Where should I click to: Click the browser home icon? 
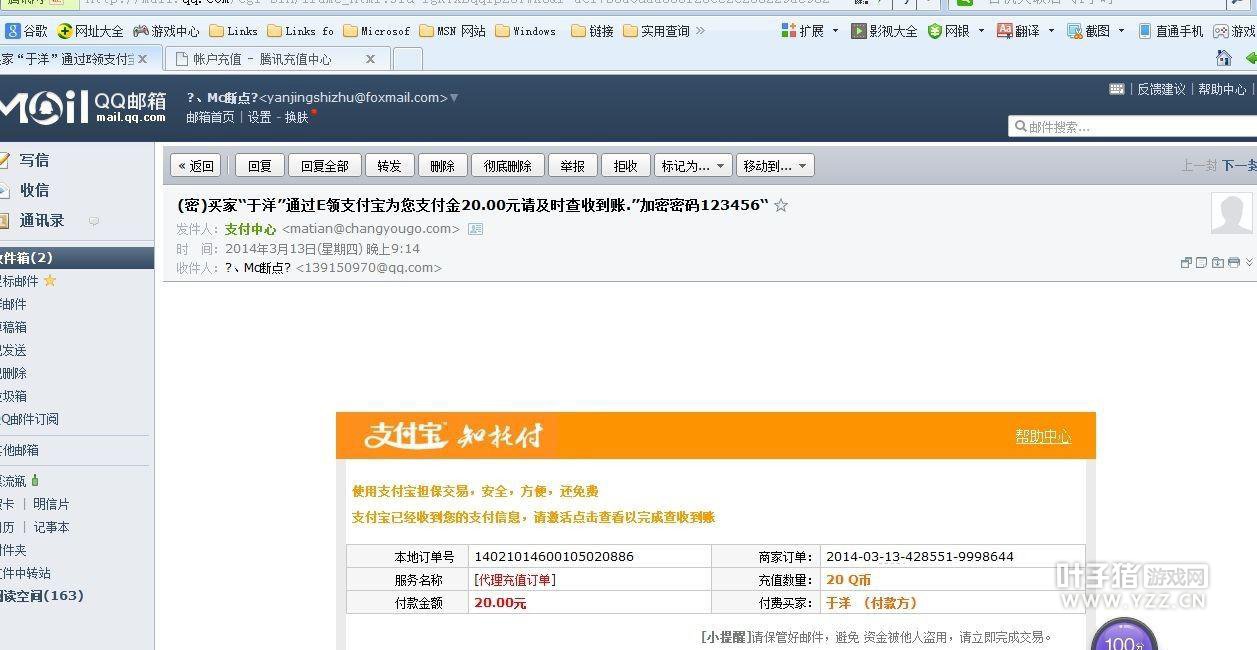[x=1224, y=58]
